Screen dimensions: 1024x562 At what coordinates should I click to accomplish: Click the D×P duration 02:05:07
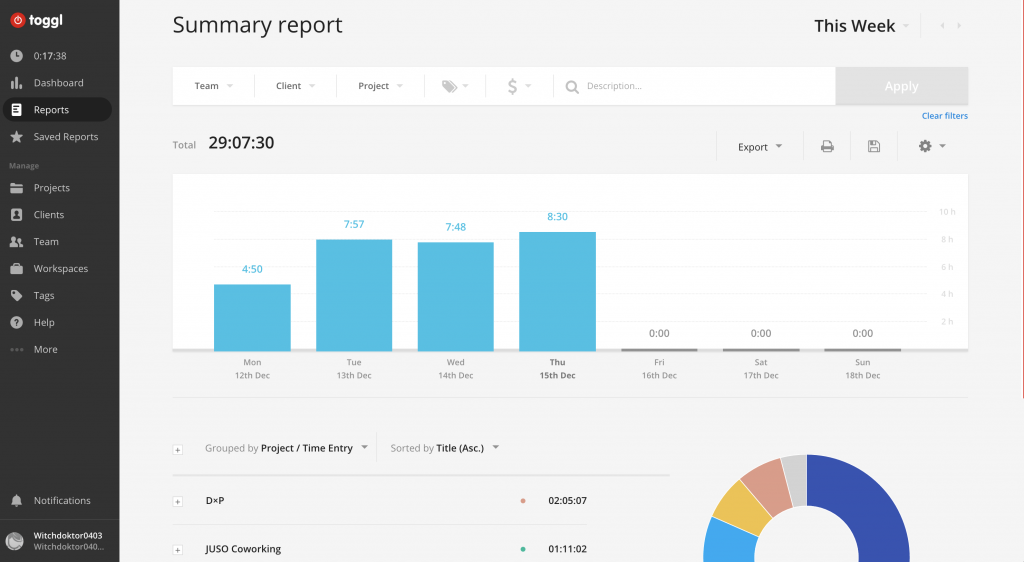[568, 501]
